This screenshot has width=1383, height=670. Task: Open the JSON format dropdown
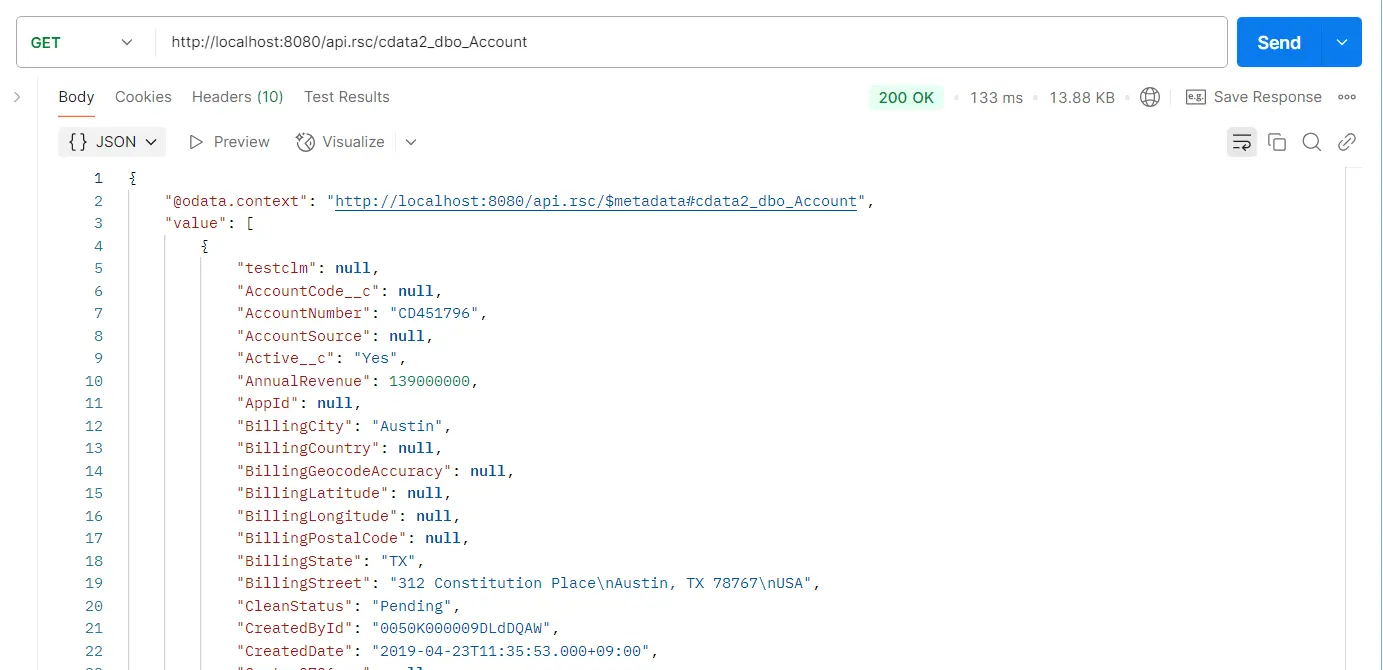click(112, 142)
